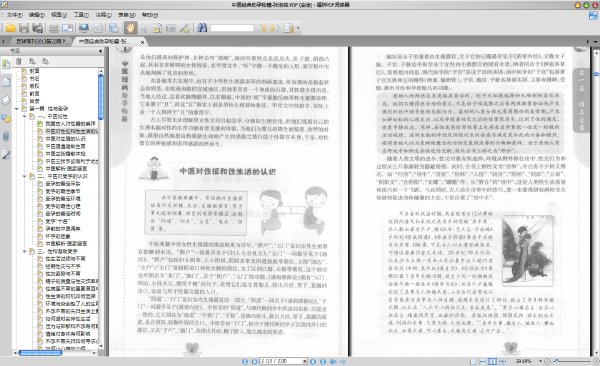Open the page number dropdown
The width and height of the screenshot is (600, 366).
click(x=305, y=361)
